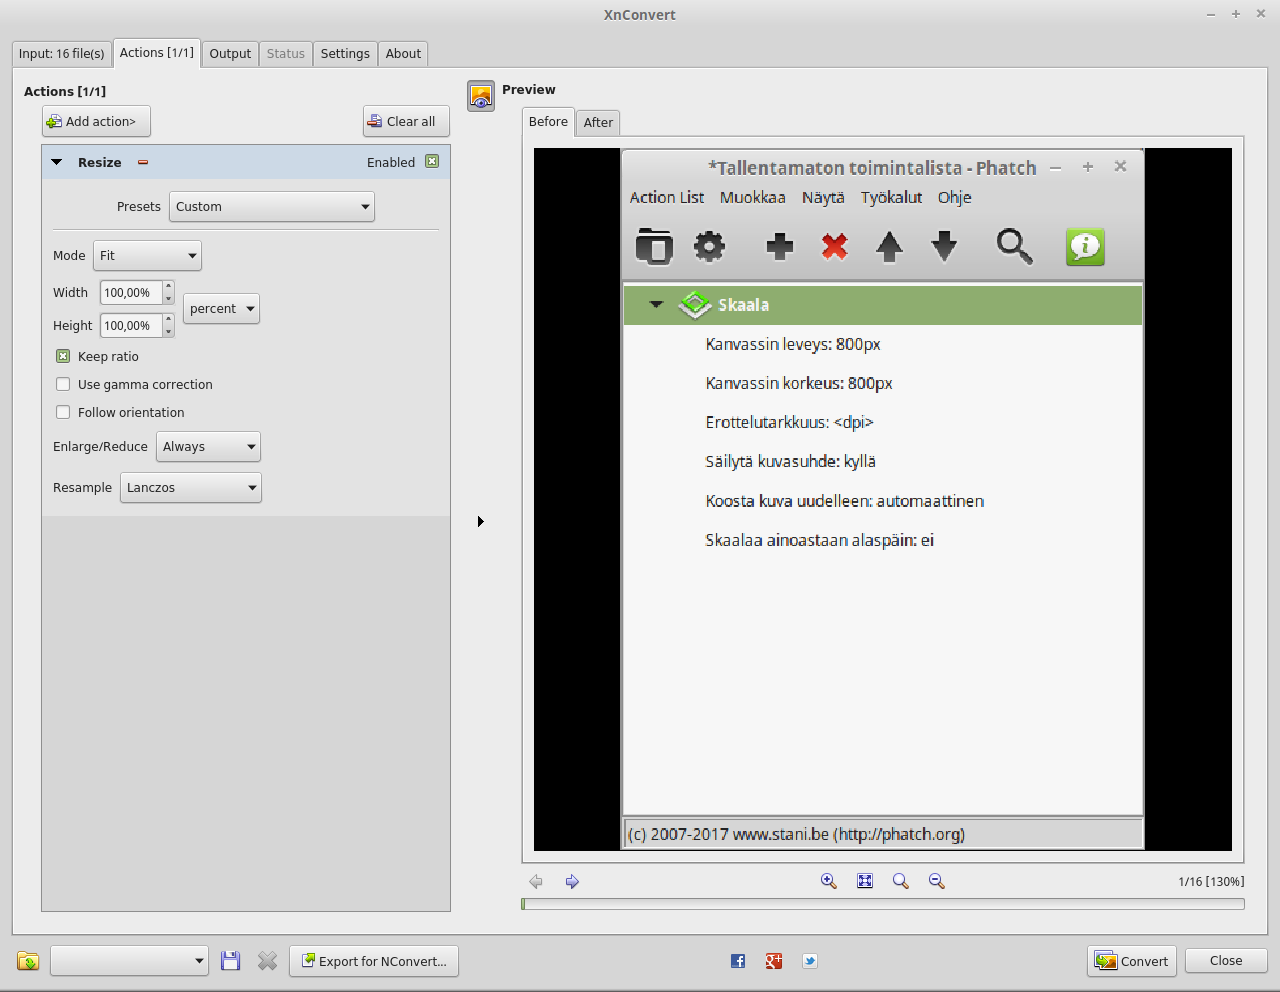Open the Enlarge/Reduce dropdown showing Always

pyautogui.click(x=208, y=447)
